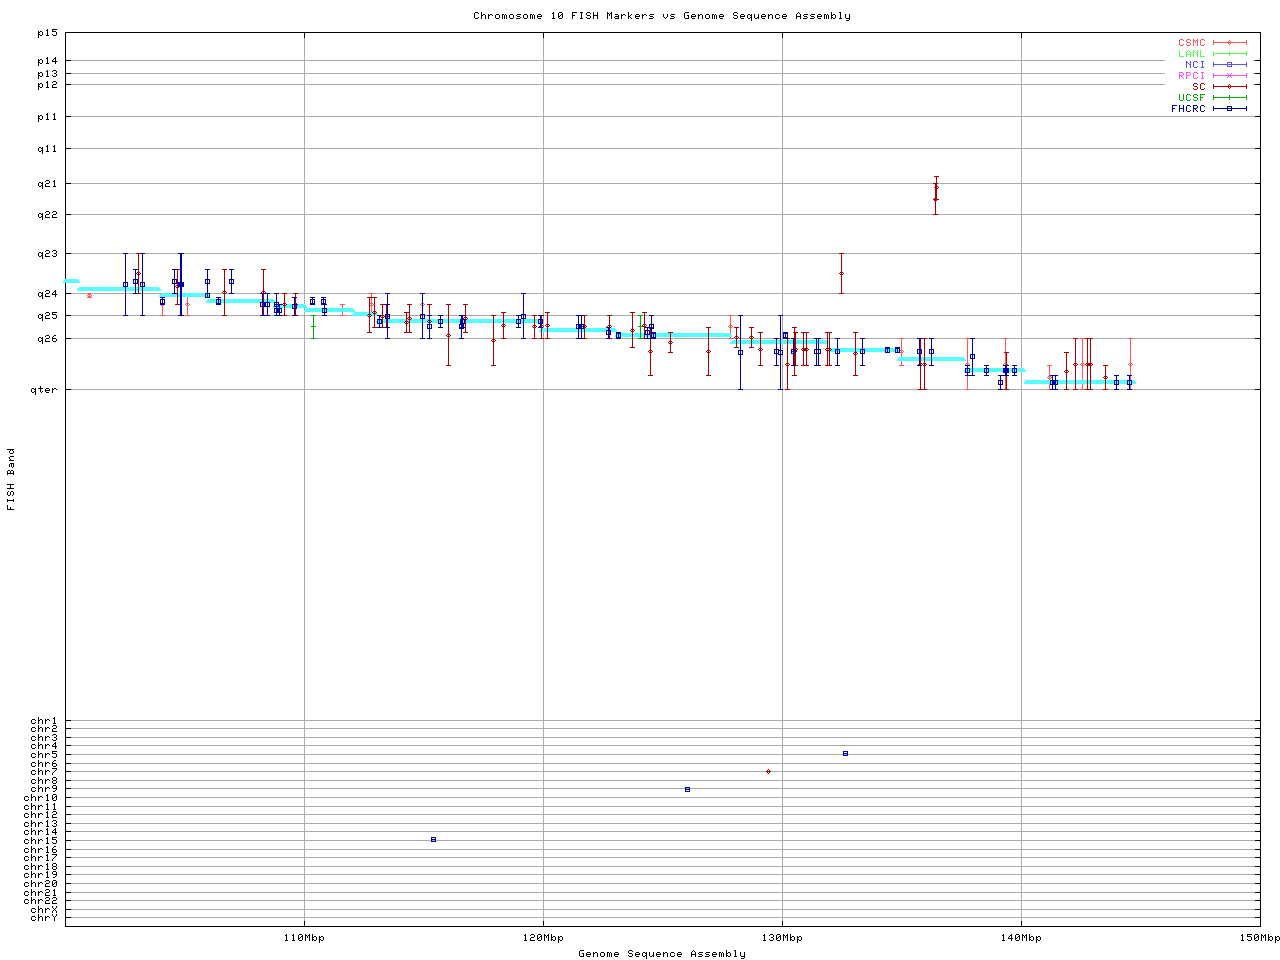Click the 120Mbp x-axis tick label

pos(543,938)
